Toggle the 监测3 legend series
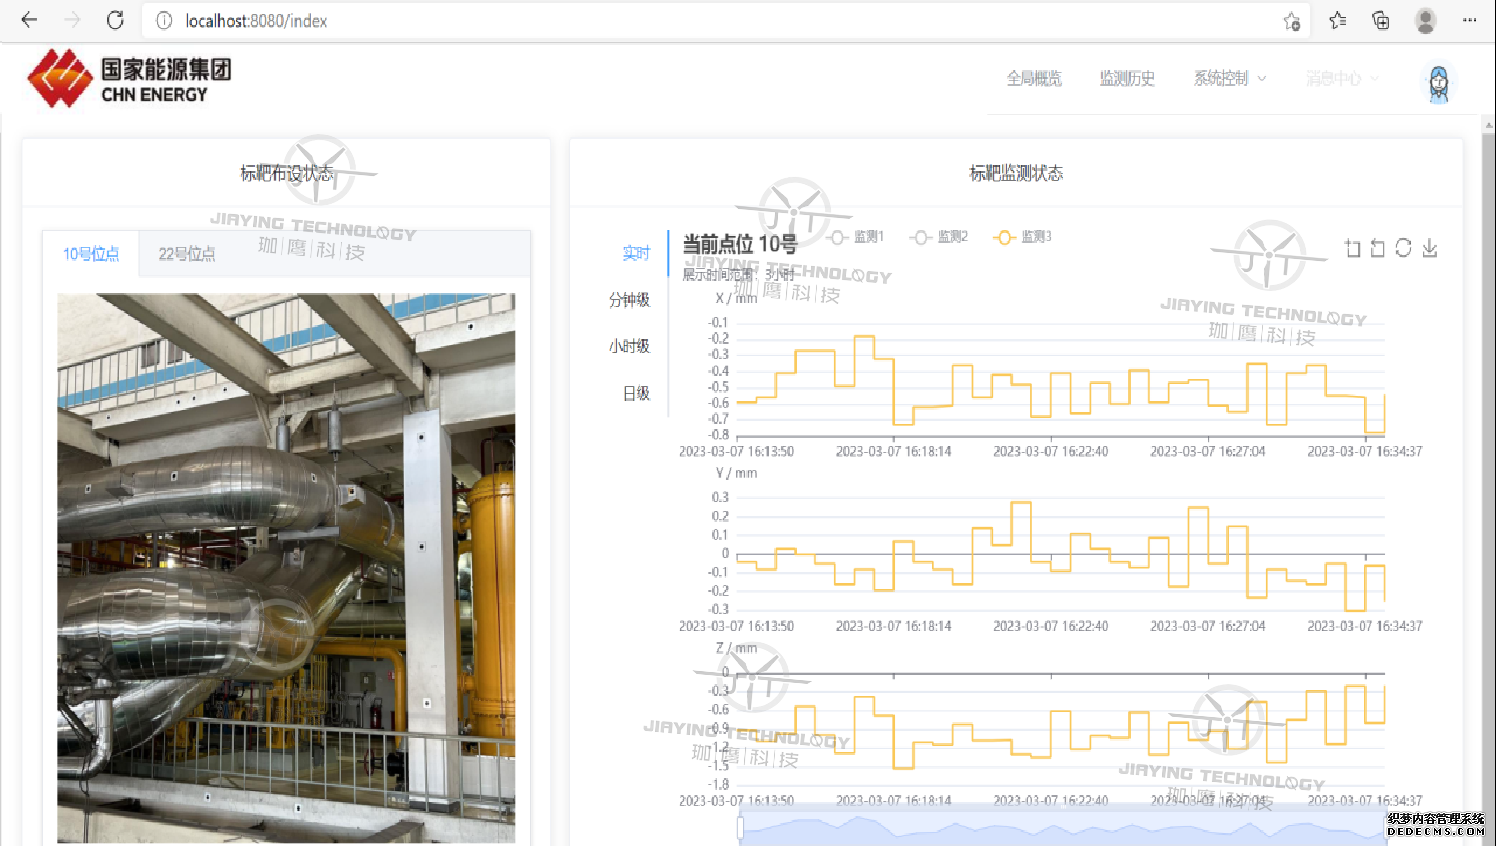1496x846 pixels. [1023, 237]
